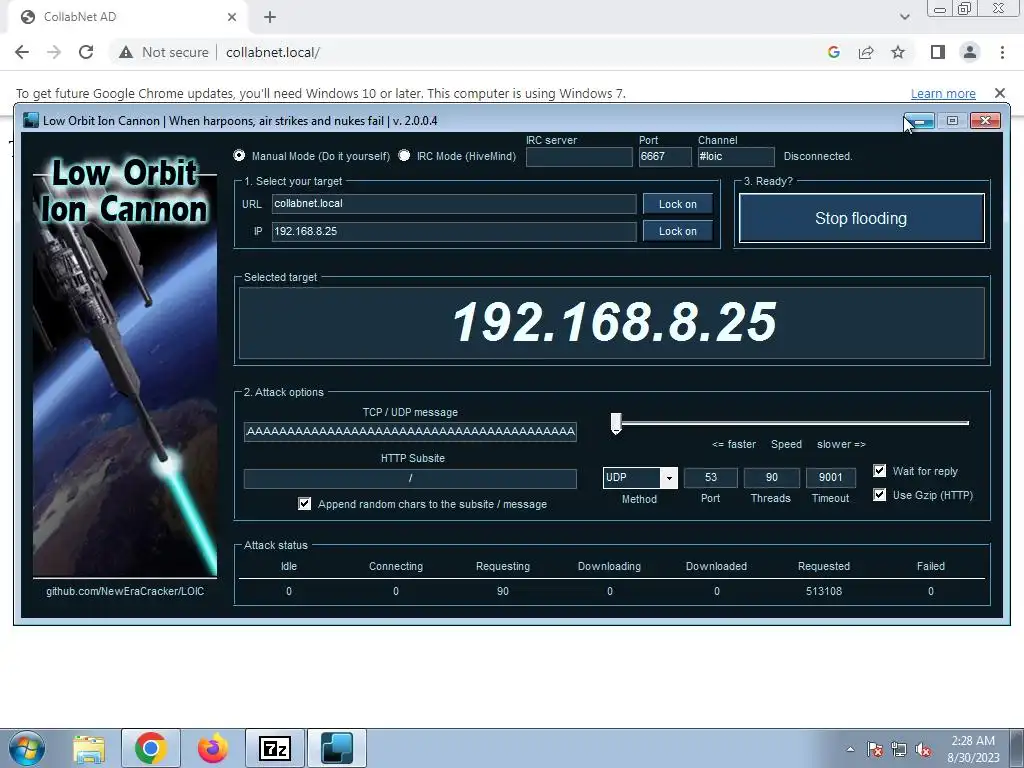Open 7-Zip from taskbar
This screenshot has height=768, width=1024.
click(x=275, y=748)
